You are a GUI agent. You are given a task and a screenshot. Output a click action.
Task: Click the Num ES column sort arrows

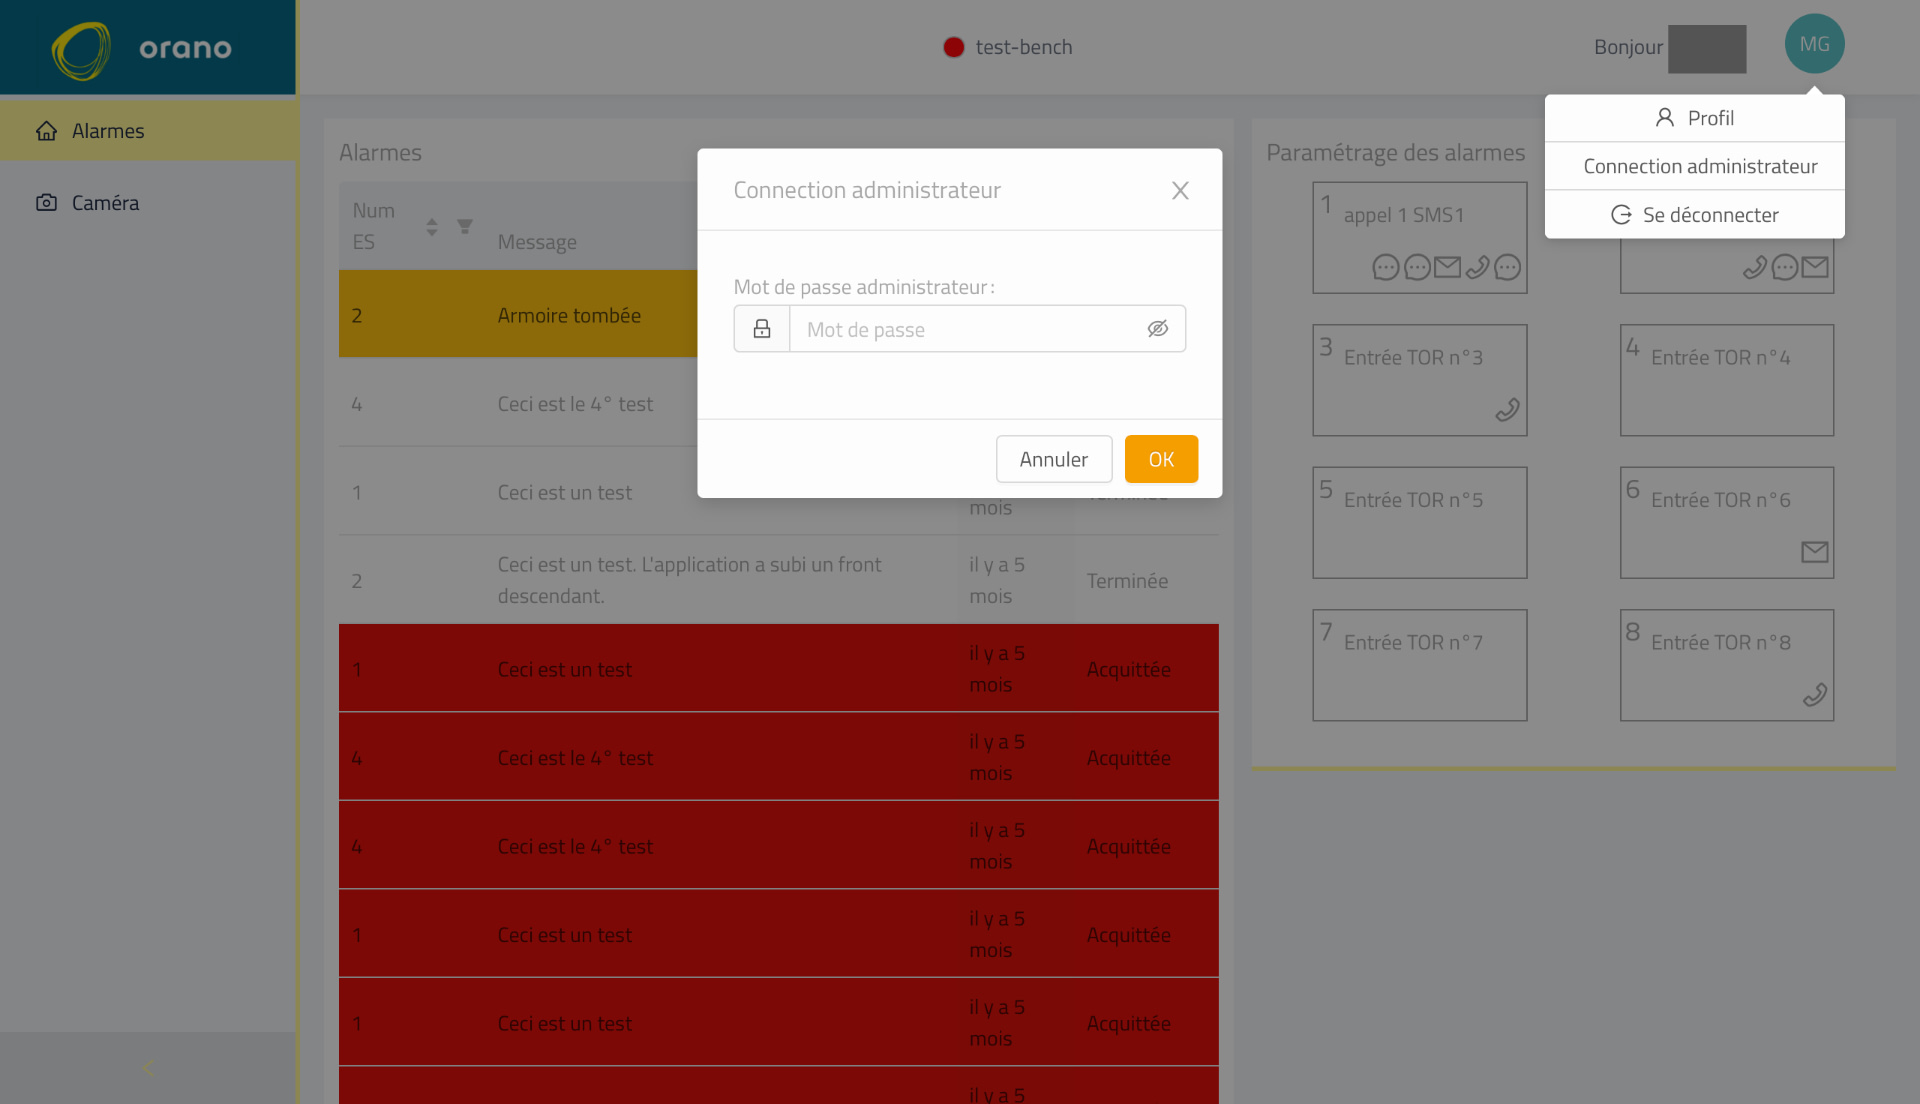[432, 227]
